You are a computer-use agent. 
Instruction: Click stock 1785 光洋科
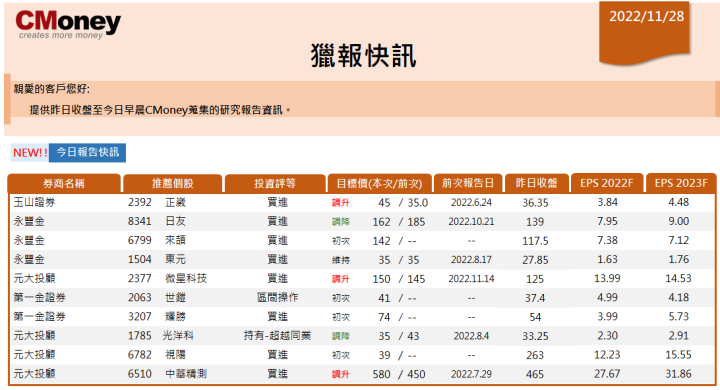(x=161, y=336)
